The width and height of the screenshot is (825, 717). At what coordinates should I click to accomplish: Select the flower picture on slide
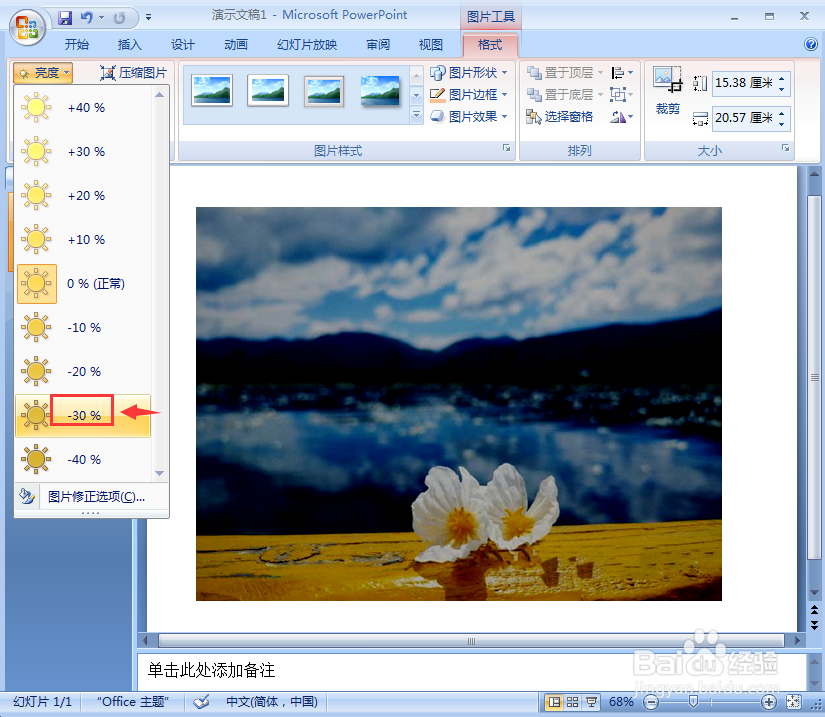click(x=459, y=404)
